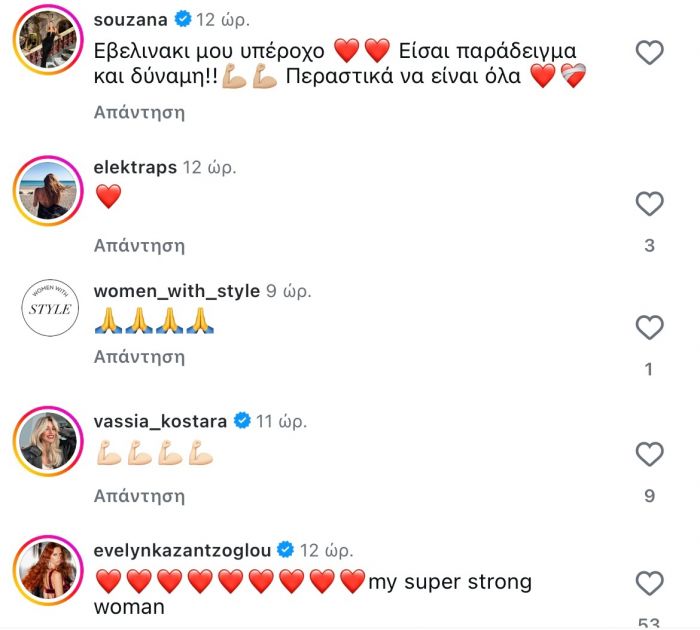Screen dimensions: 700x630
Task: Open women_with_style's profile avatar
Action: (x=47, y=310)
